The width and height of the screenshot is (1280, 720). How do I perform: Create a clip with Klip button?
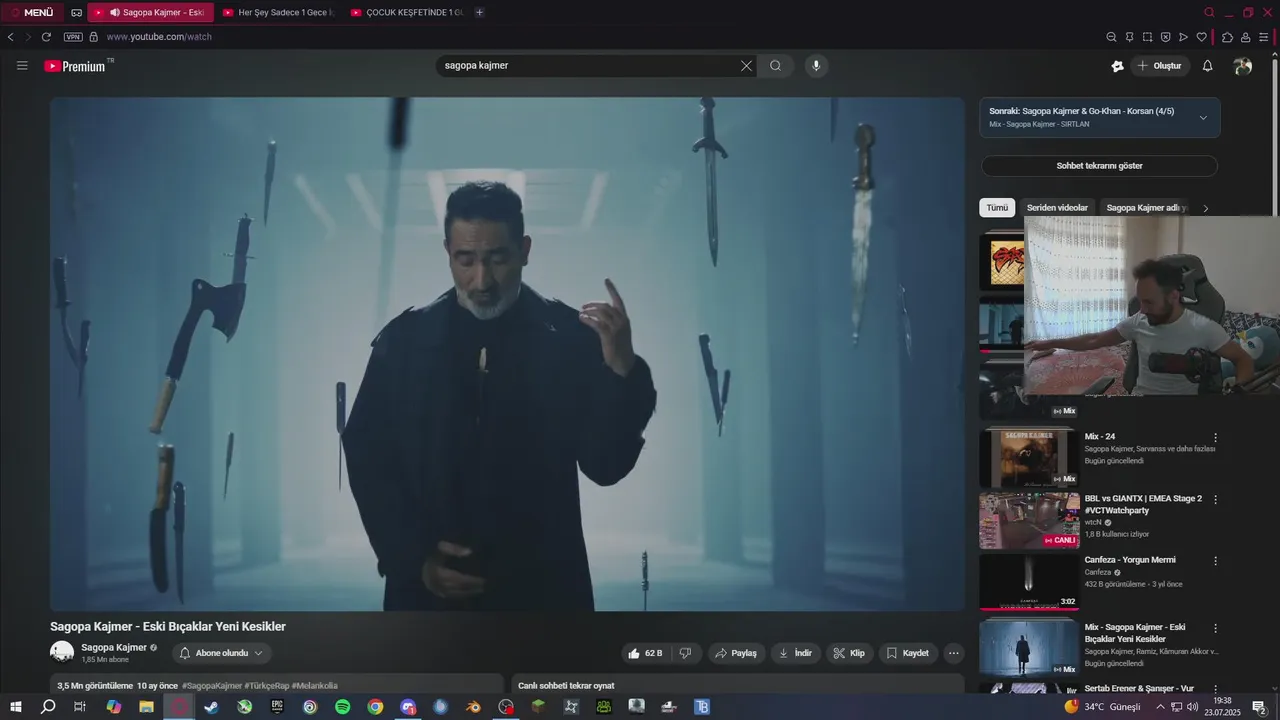coord(849,653)
